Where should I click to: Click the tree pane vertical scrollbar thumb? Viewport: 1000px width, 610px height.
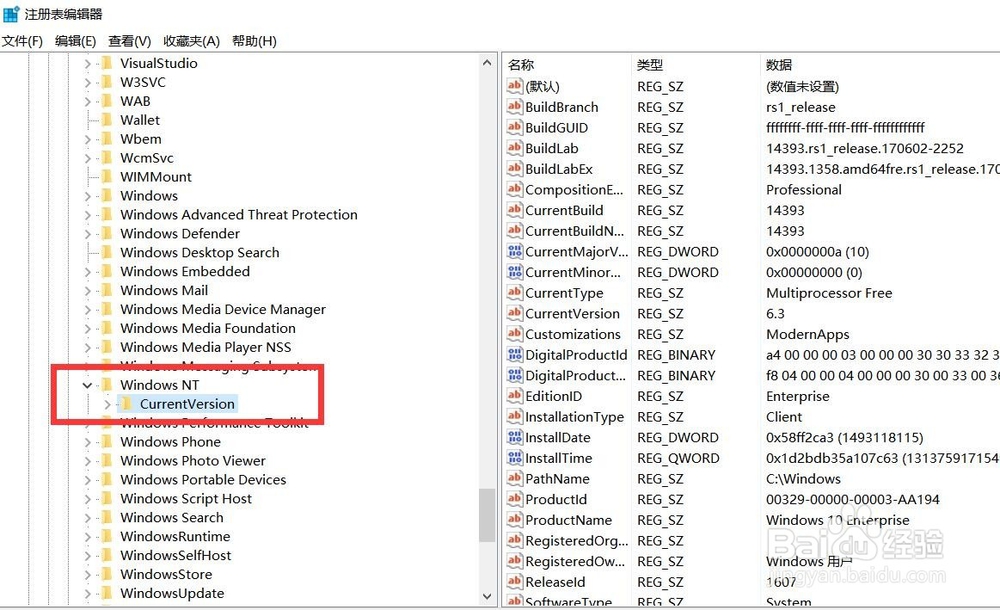pyautogui.click(x=487, y=515)
